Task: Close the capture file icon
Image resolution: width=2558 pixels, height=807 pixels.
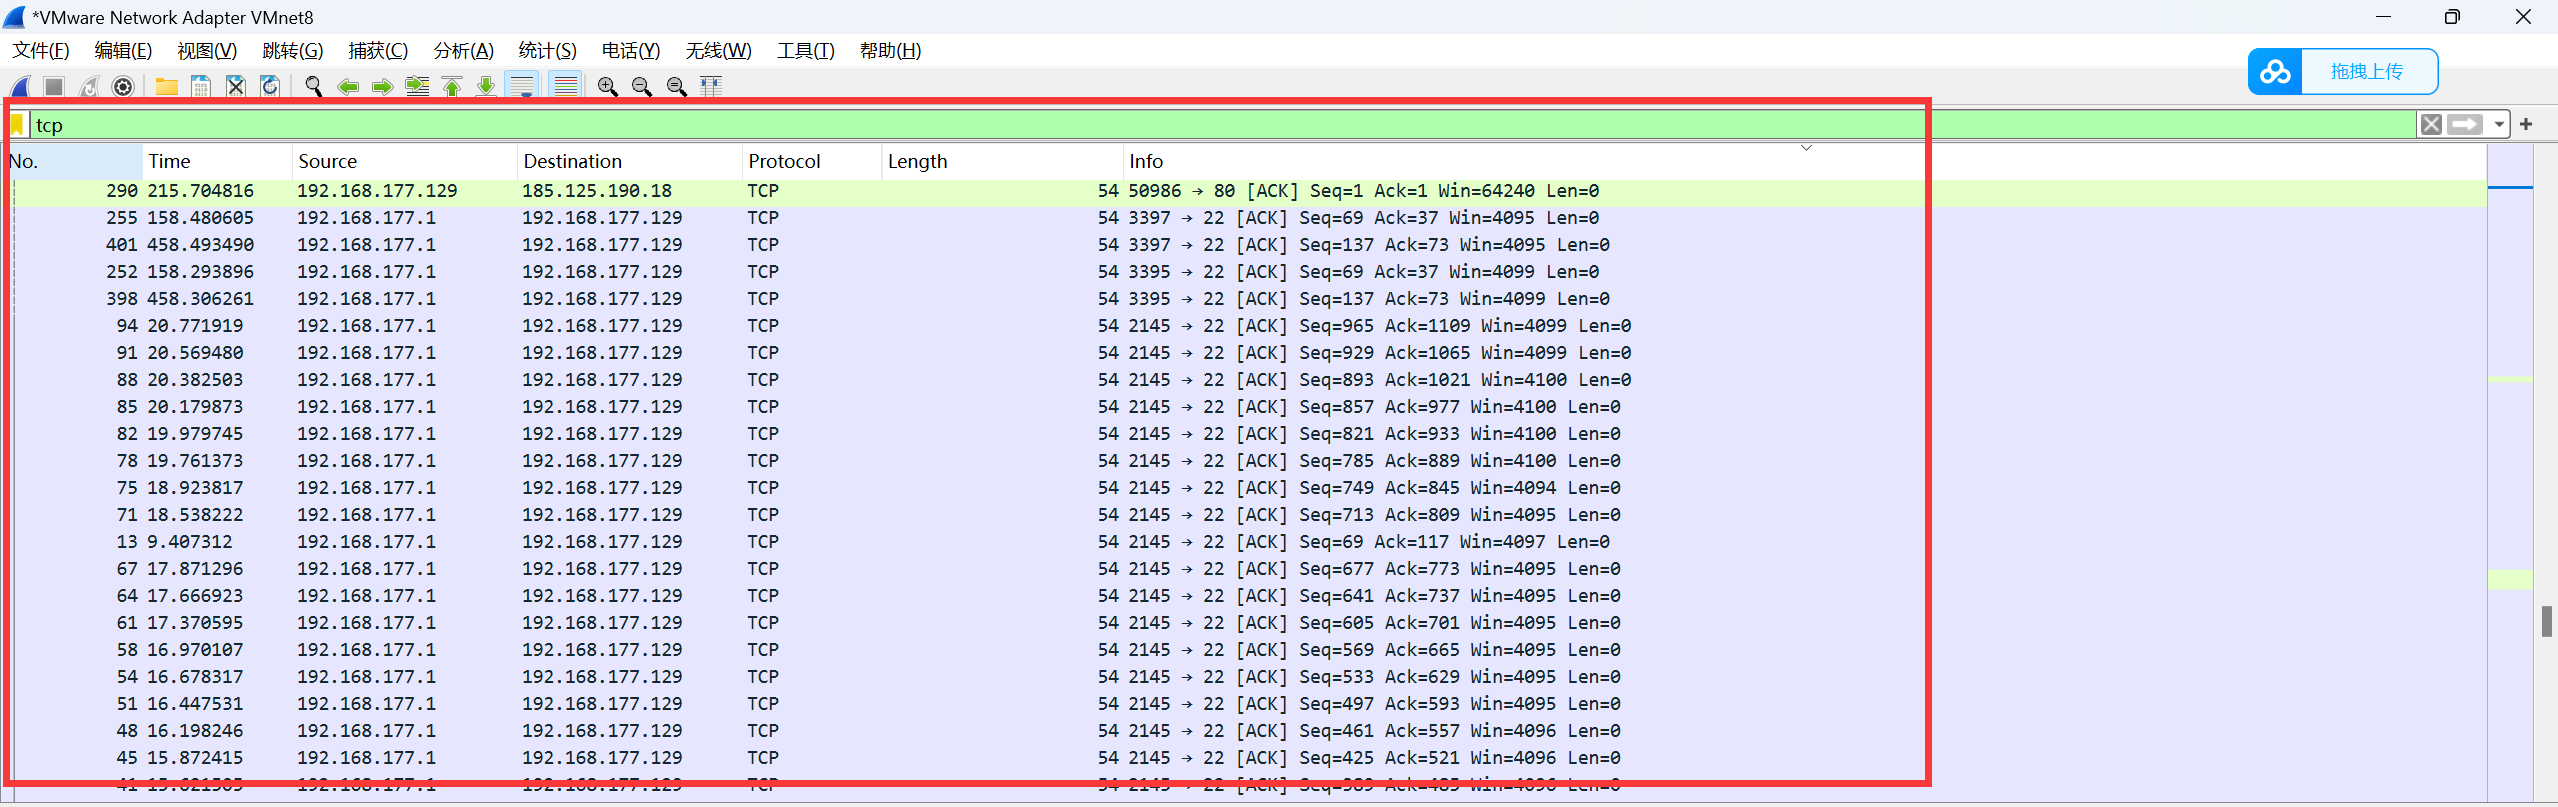Action: click(235, 87)
